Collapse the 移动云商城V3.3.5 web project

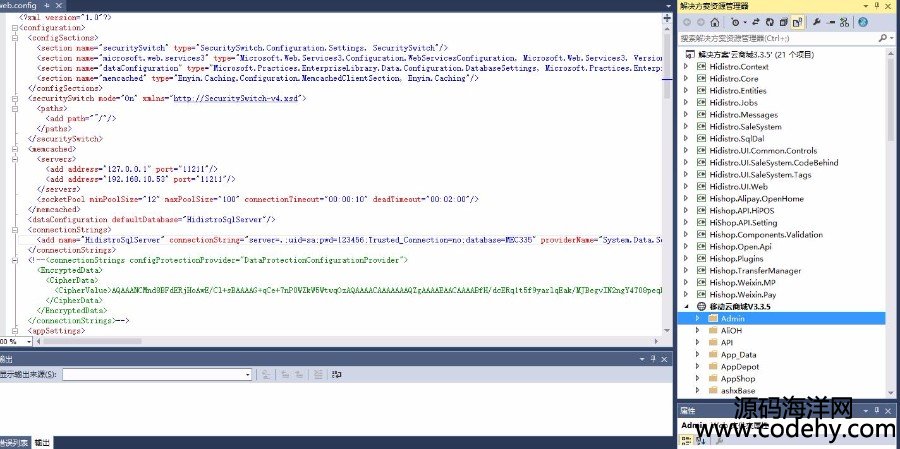685,307
